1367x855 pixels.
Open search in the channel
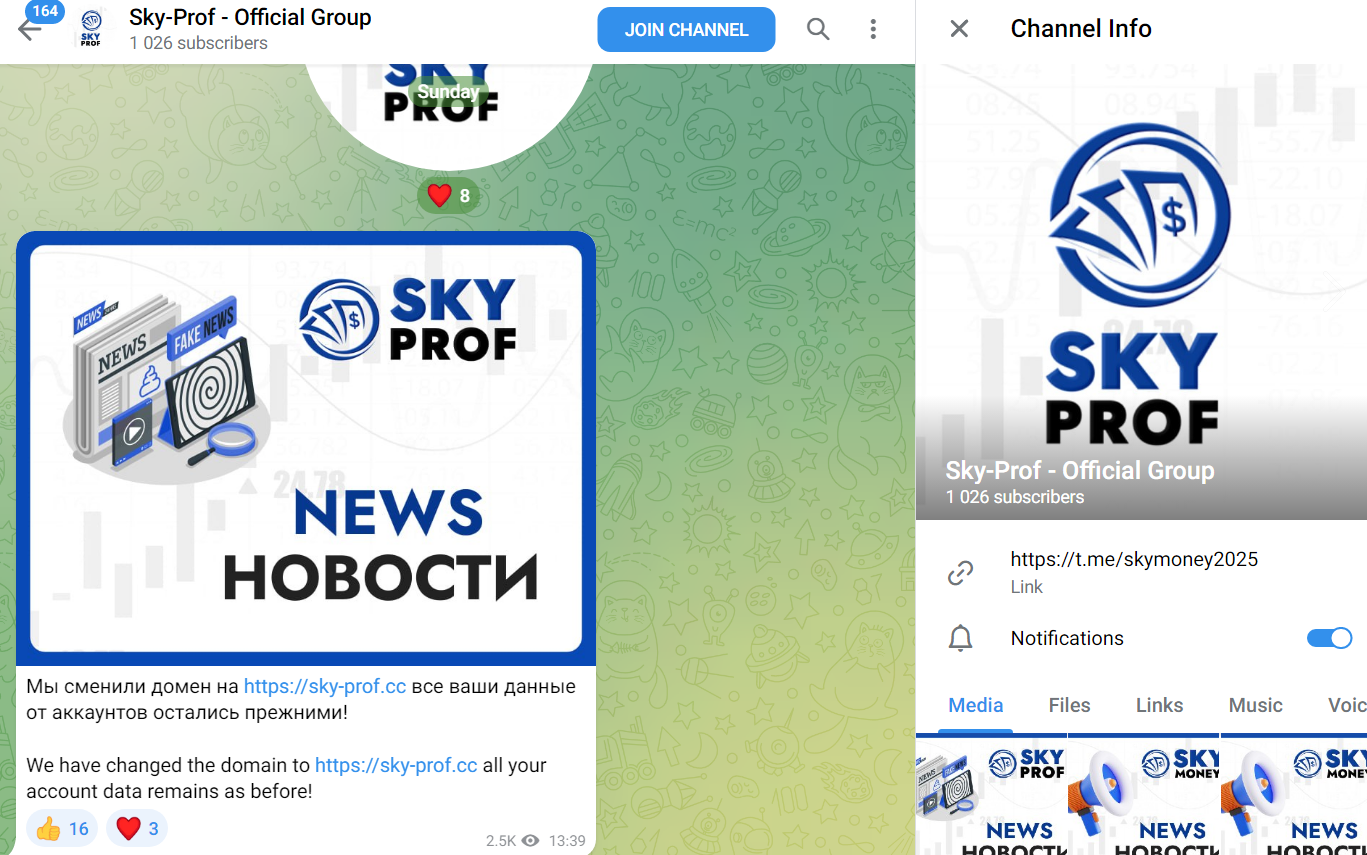click(818, 29)
